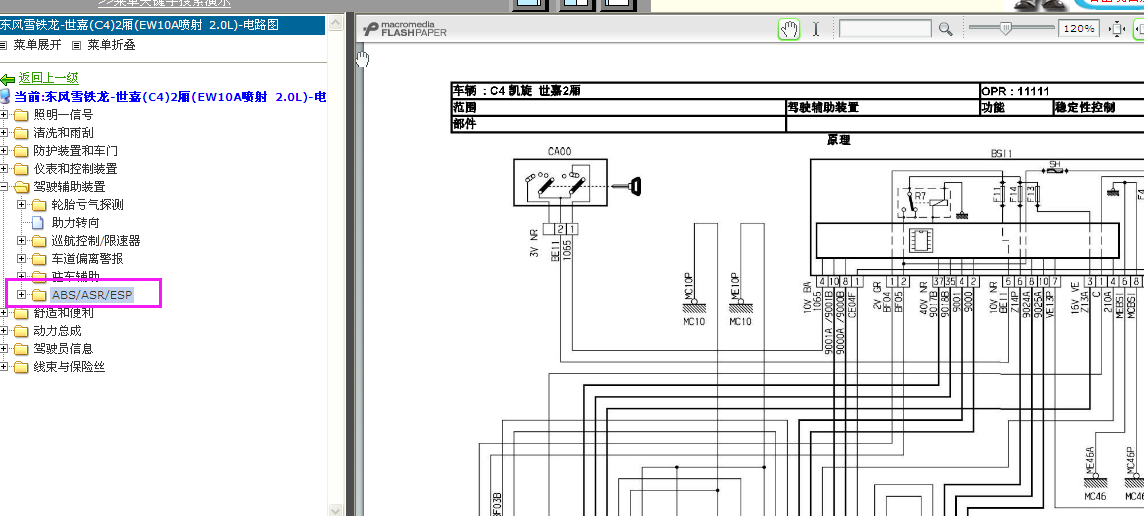Click the 菜单折叠 button text

tap(112, 45)
